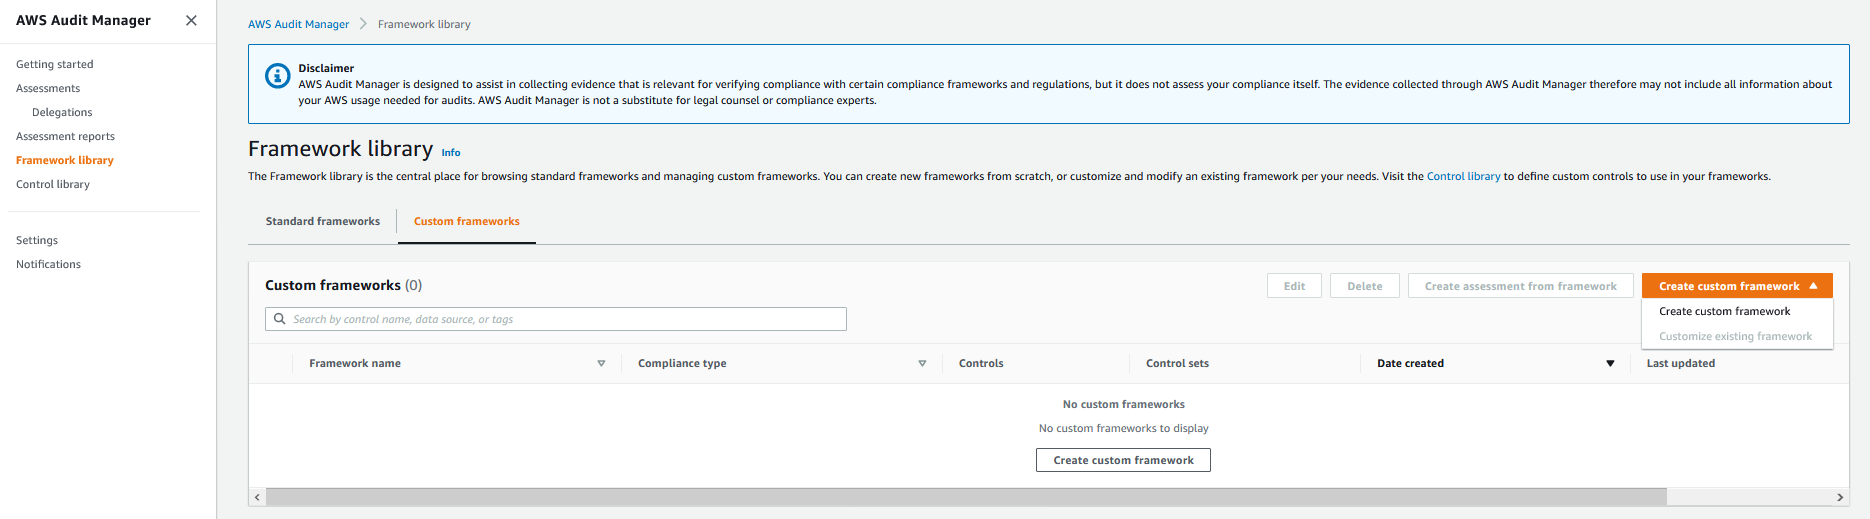This screenshot has height=519, width=1870.
Task: Open Control library in sidebar
Action: 53,184
